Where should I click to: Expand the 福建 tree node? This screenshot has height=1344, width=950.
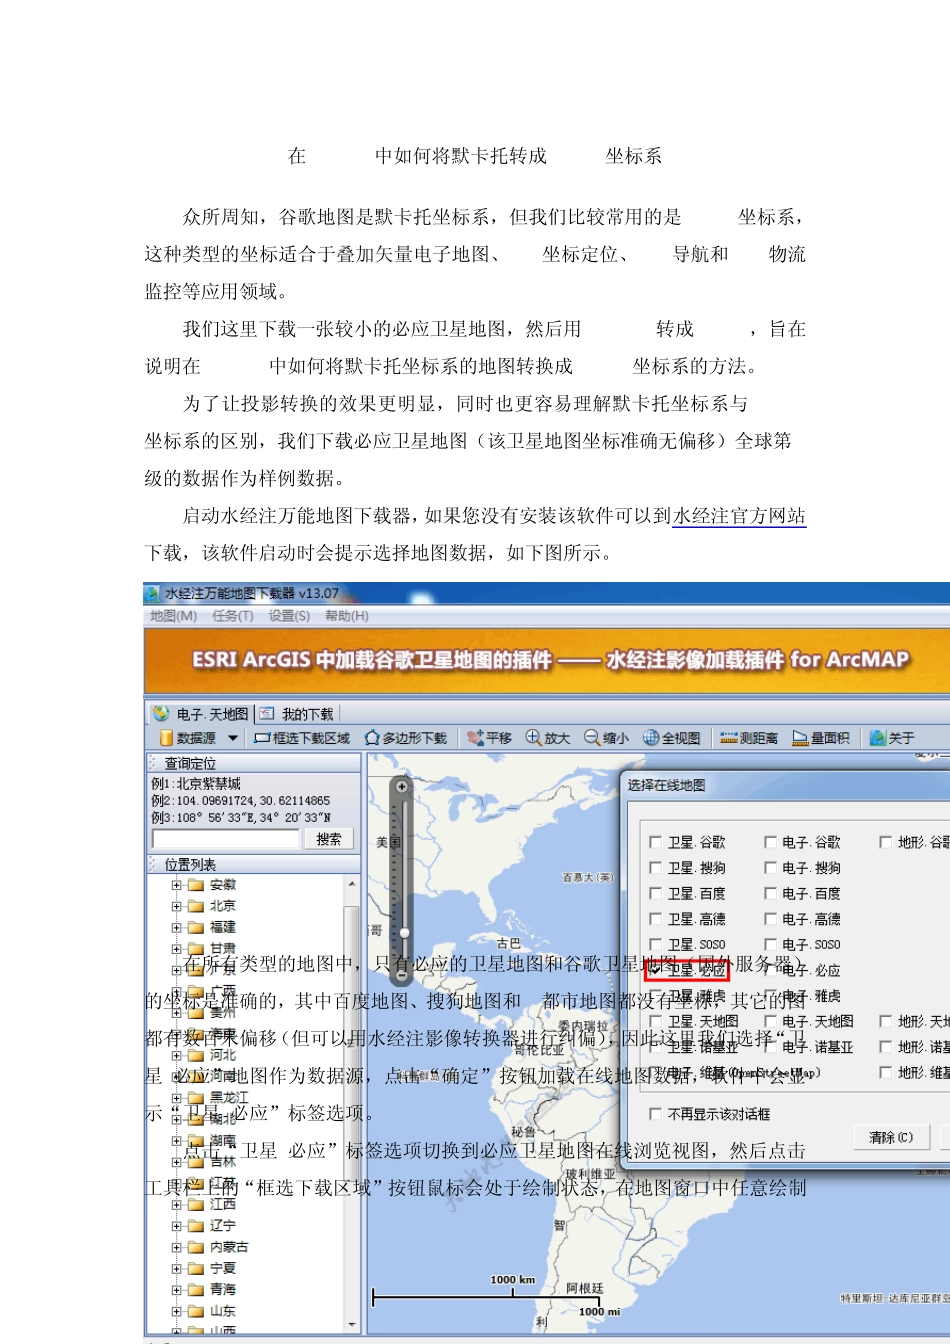click(177, 927)
